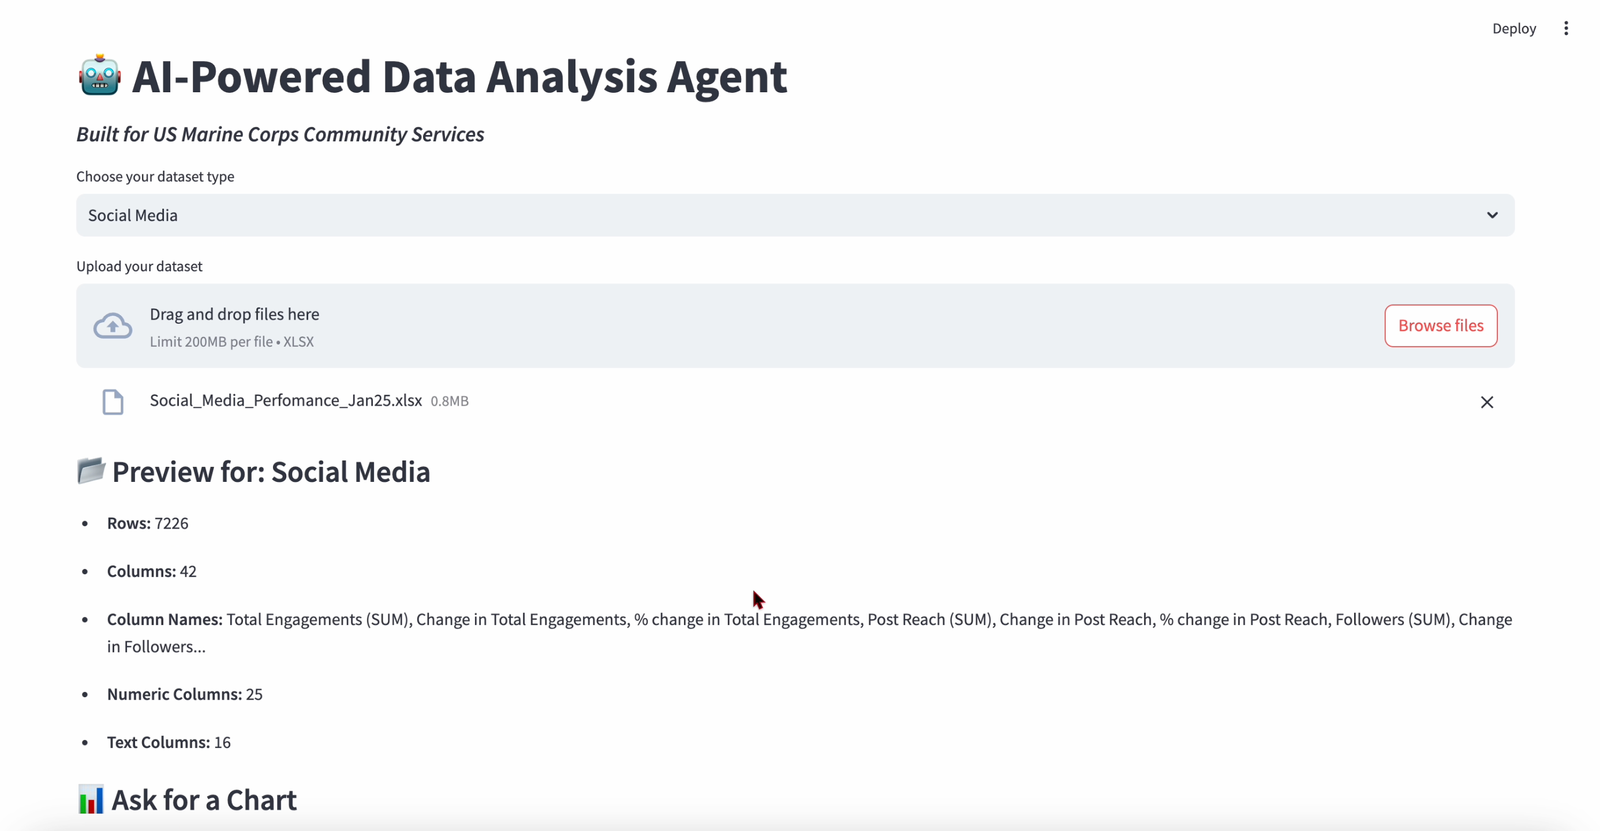Click the filename Social_Media_Perfomance_Jan25.xlsx

pos(285,400)
